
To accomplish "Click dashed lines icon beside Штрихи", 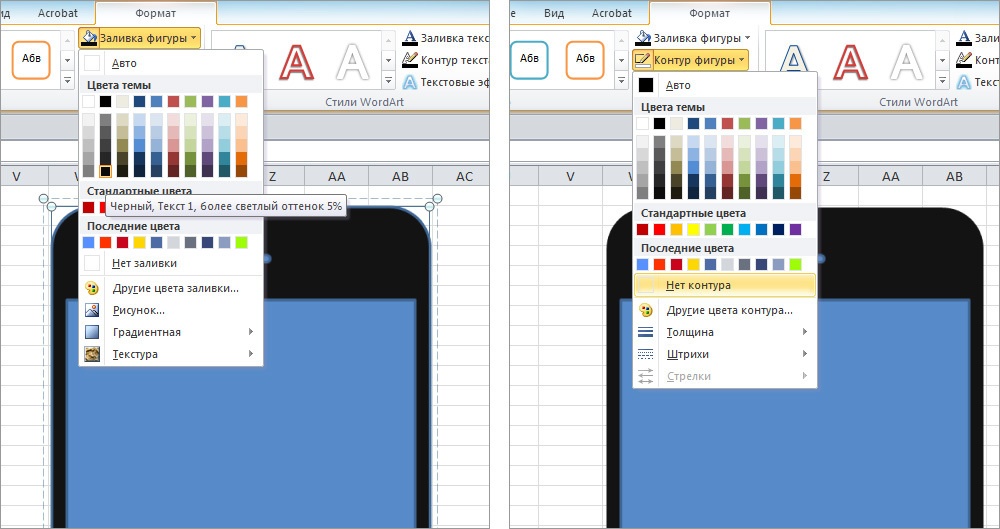I will click(x=646, y=354).
